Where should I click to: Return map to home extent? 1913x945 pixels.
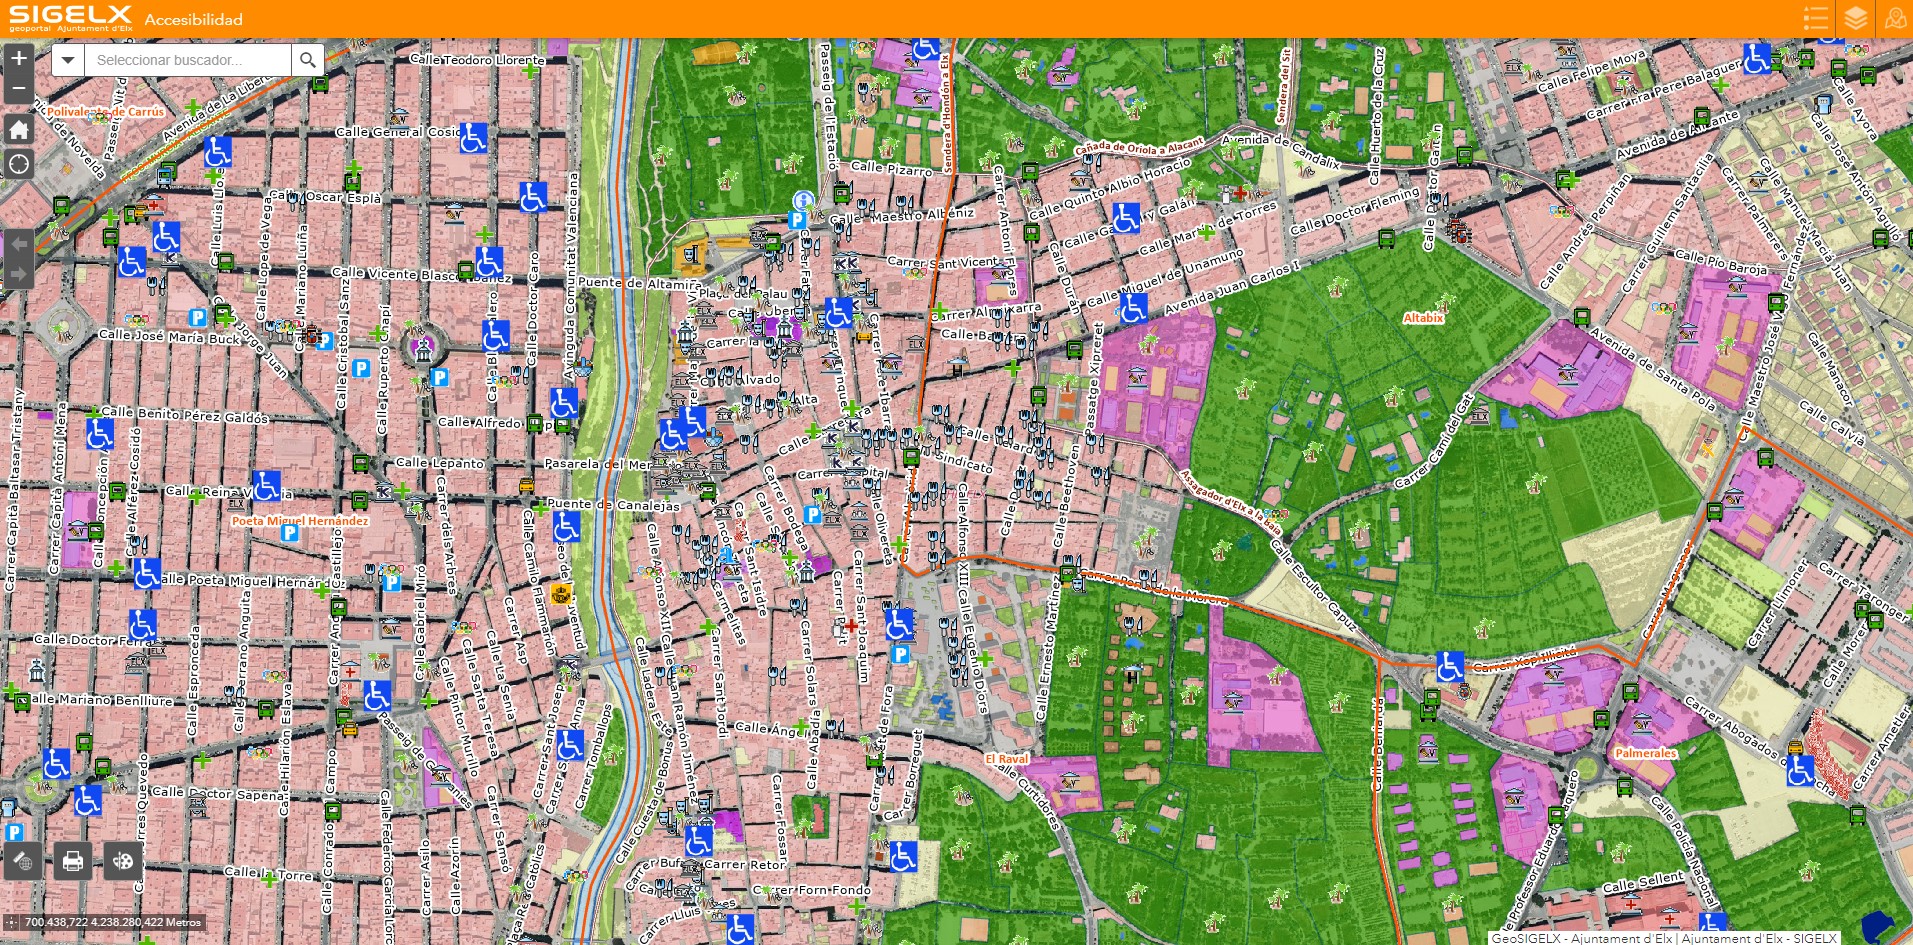(x=19, y=129)
